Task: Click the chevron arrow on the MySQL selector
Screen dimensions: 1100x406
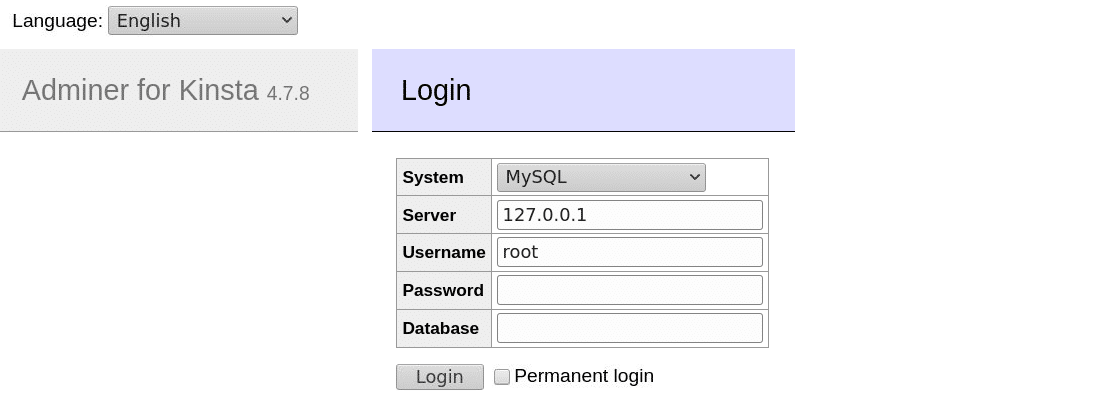Action: [694, 177]
